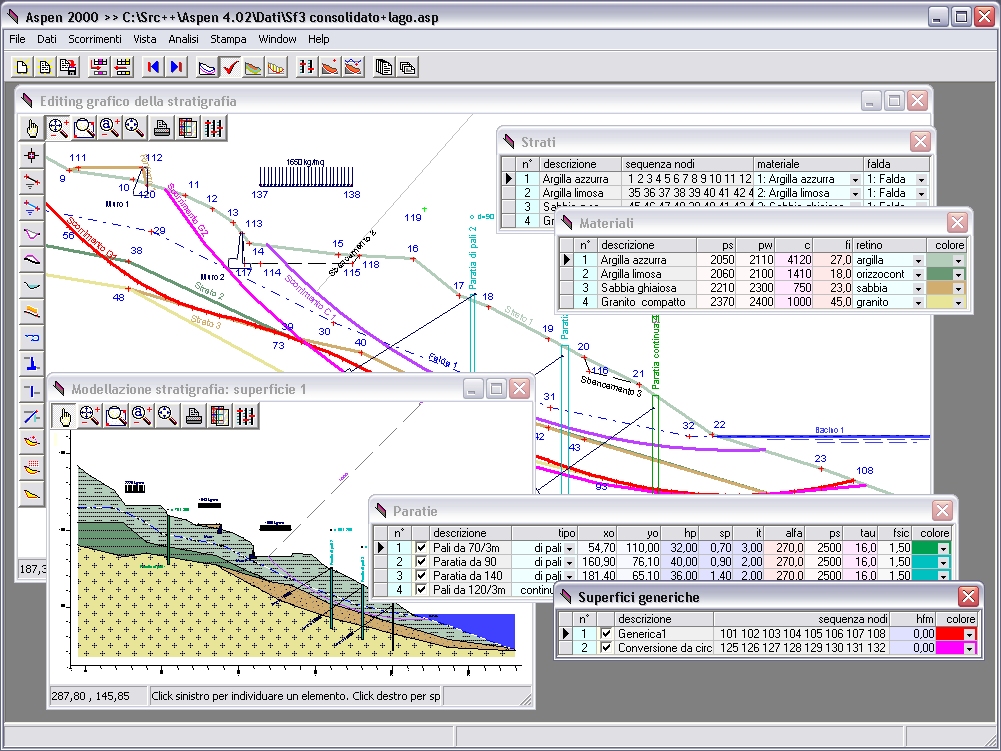Click the red checkmark verify toolbar icon
1001x751 pixels.
(230, 67)
